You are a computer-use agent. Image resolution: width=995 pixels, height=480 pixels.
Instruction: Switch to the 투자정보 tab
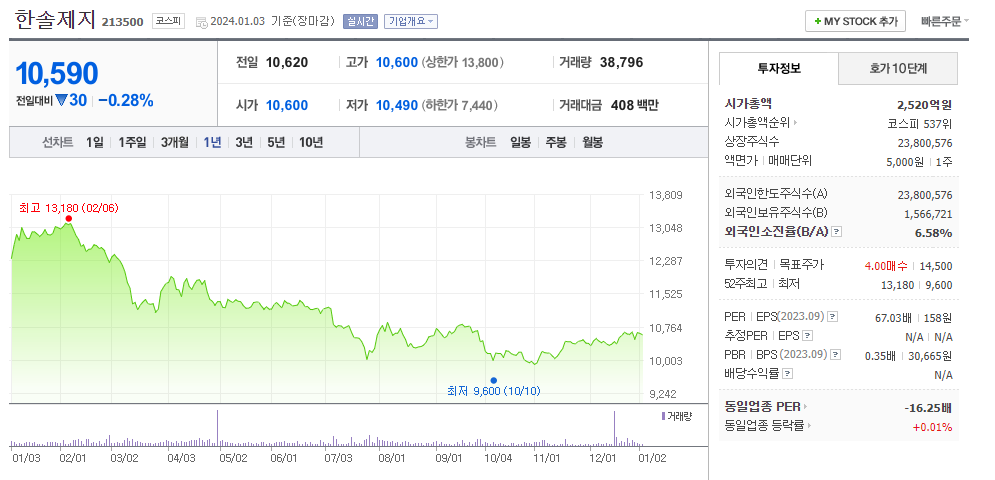tap(779, 69)
